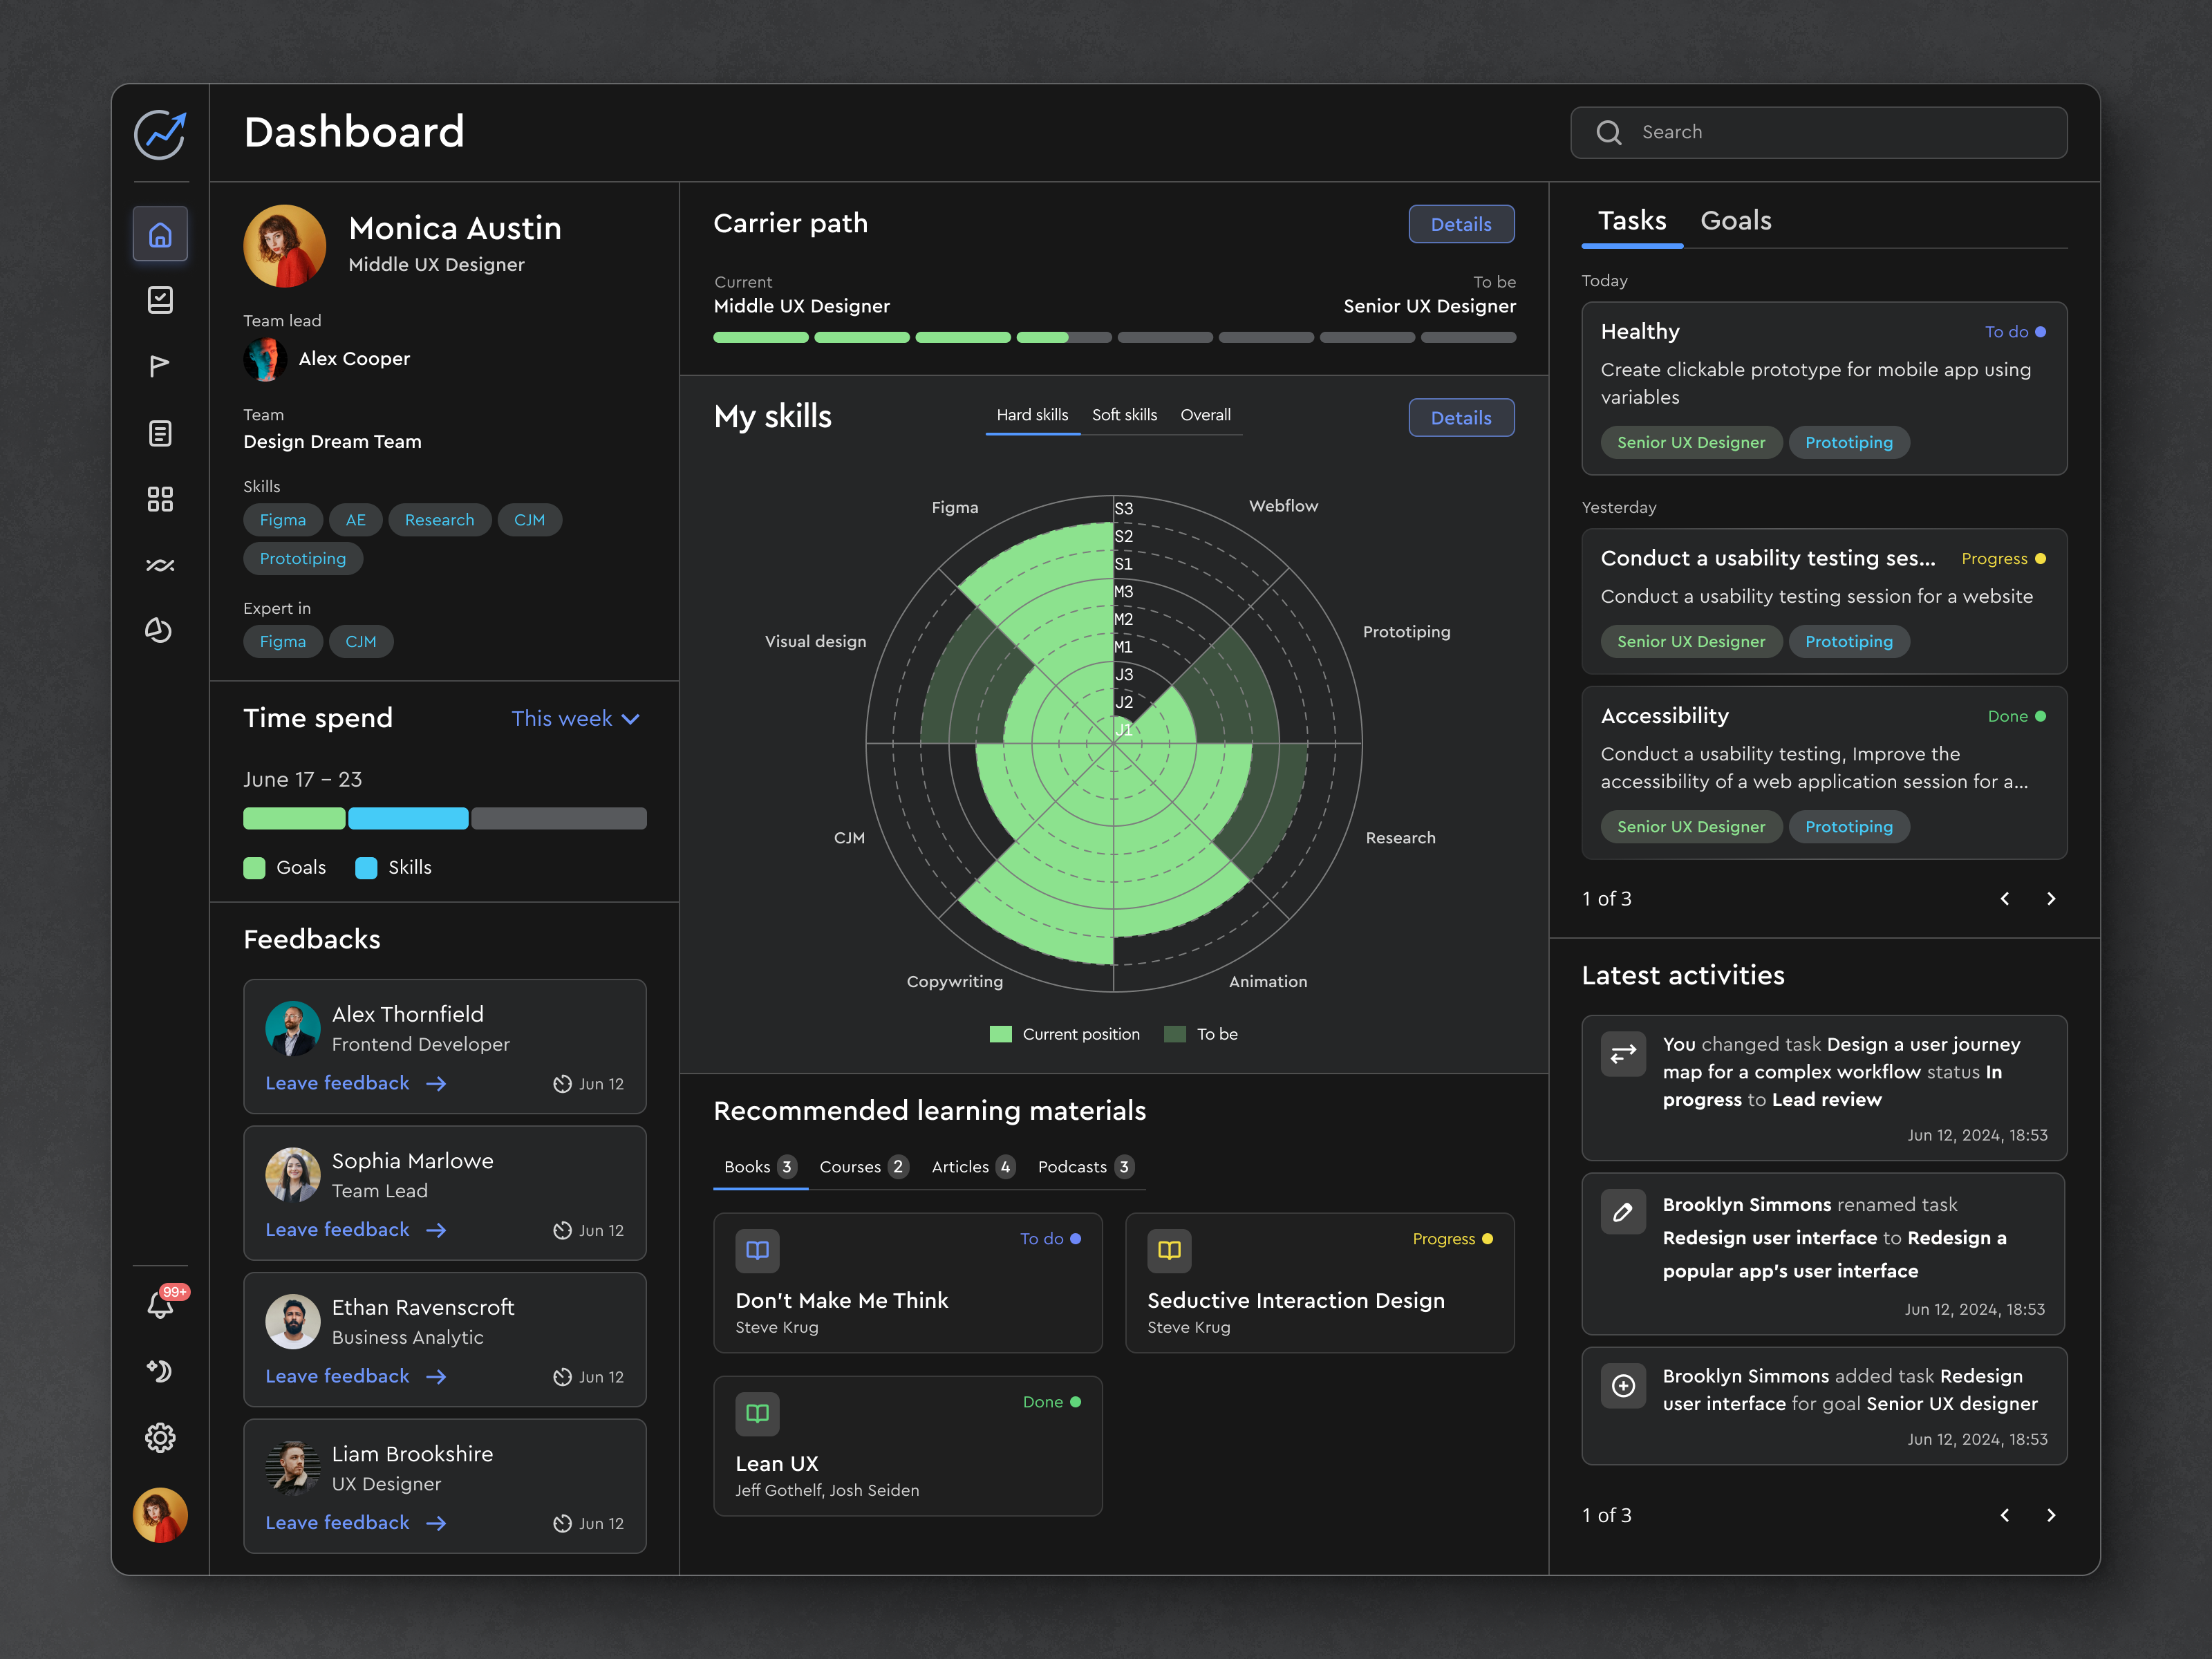
Task: Open the analytics trends icon in sidebar
Action: pos(160,564)
